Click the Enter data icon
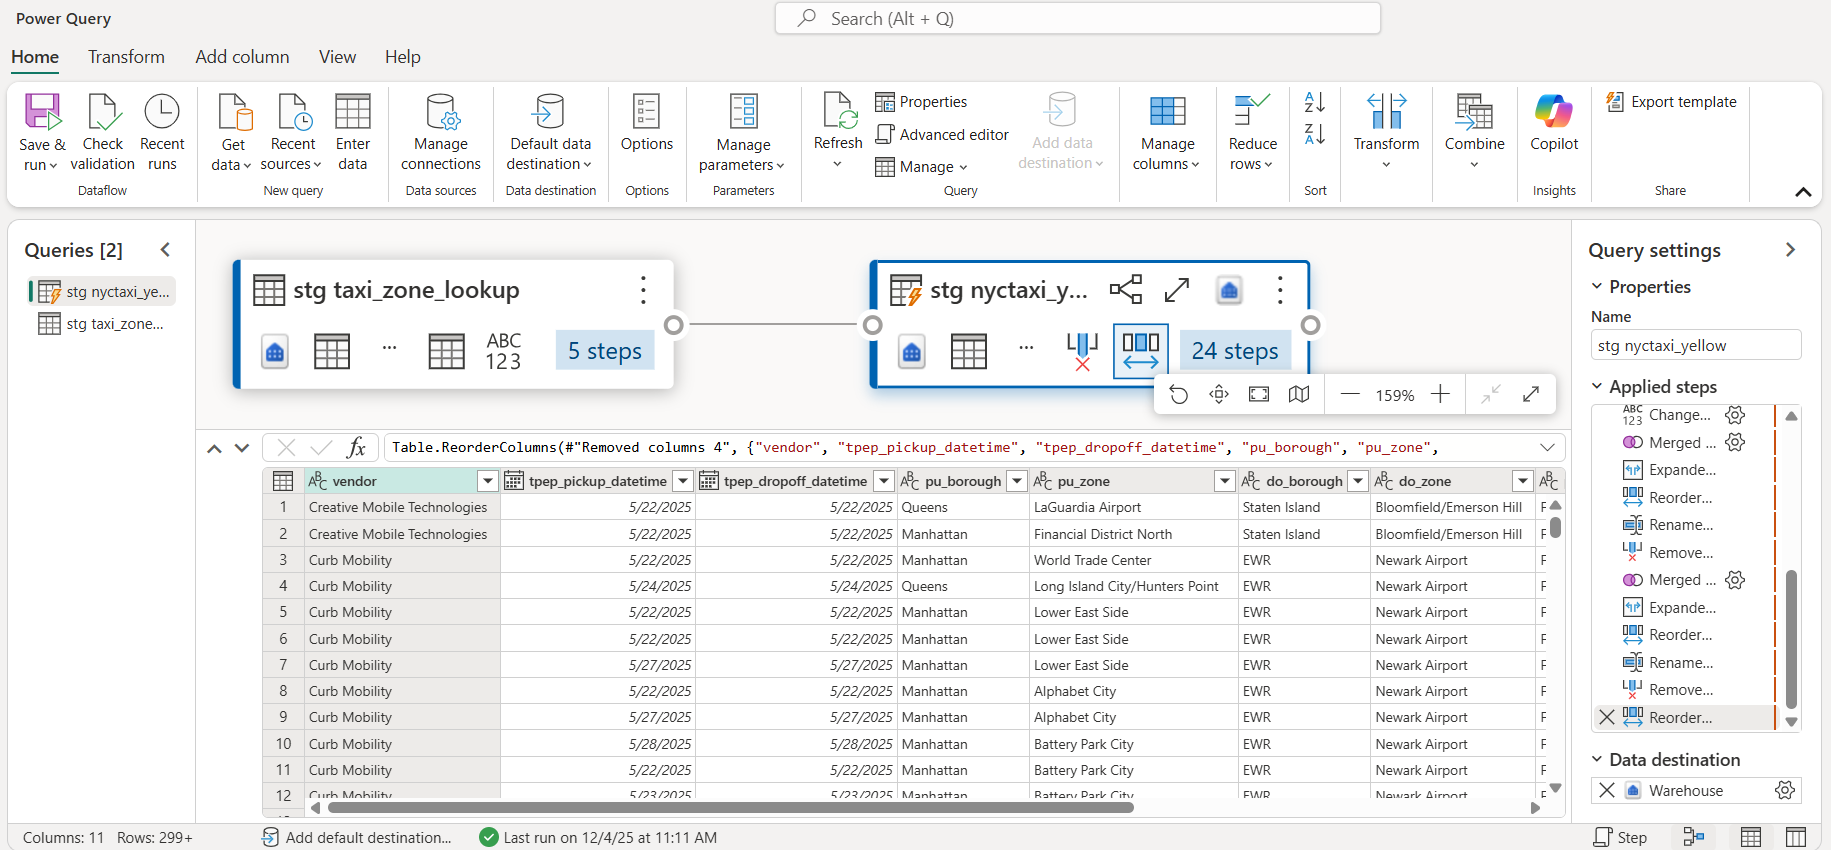 tap(352, 112)
